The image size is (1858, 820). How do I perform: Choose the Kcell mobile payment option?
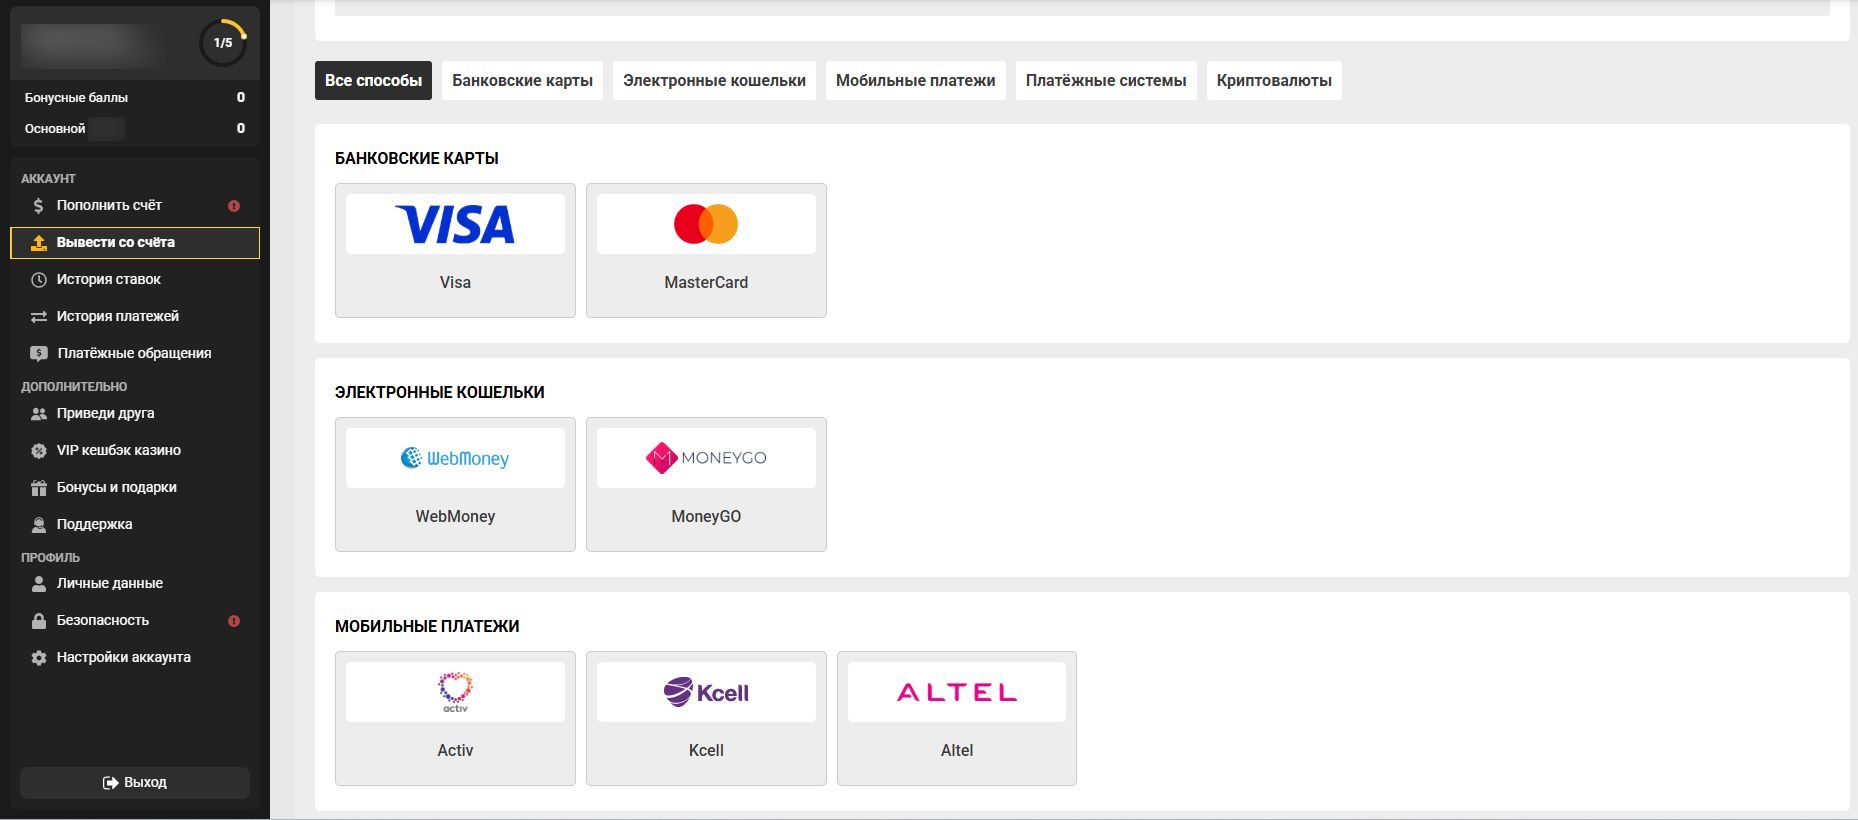(706, 718)
